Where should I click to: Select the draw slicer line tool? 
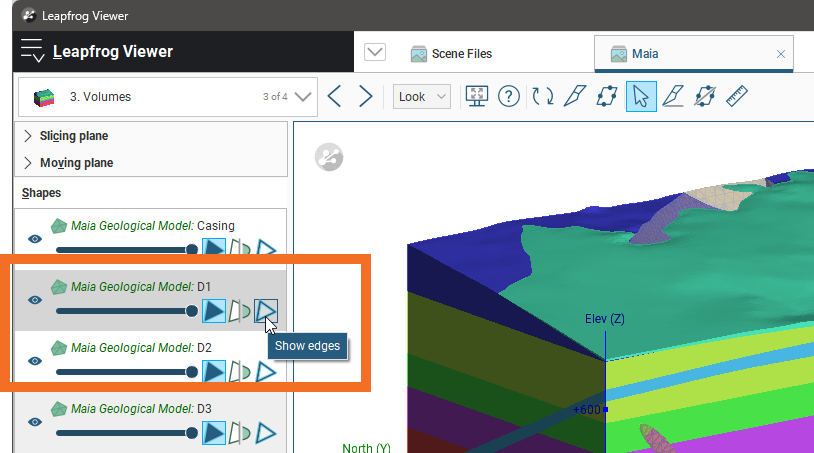575,97
